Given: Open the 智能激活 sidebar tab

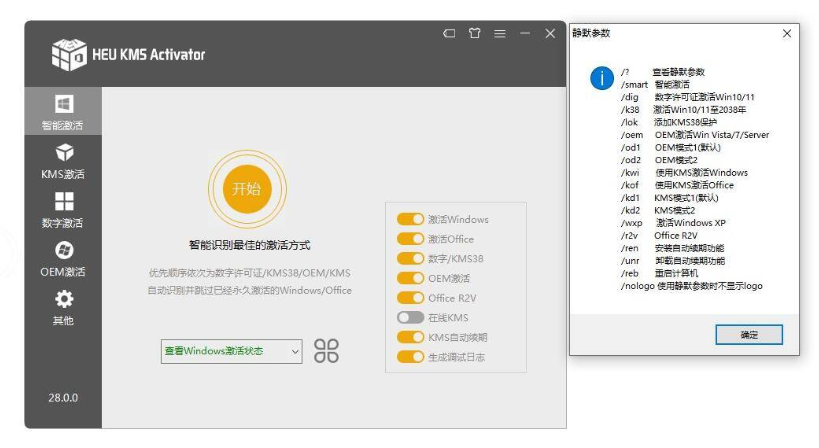Looking at the screenshot, I should [63, 111].
